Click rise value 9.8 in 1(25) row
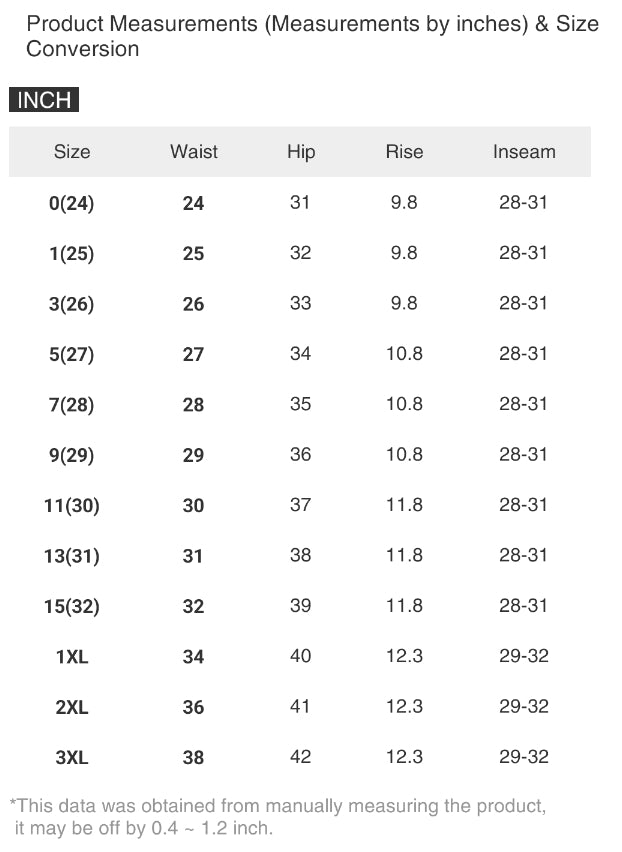The image size is (622, 852). 404,253
